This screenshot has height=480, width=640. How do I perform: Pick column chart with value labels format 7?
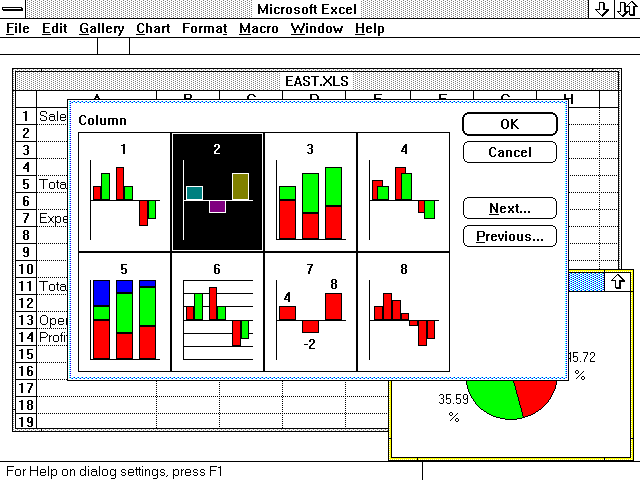click(311, 312)
